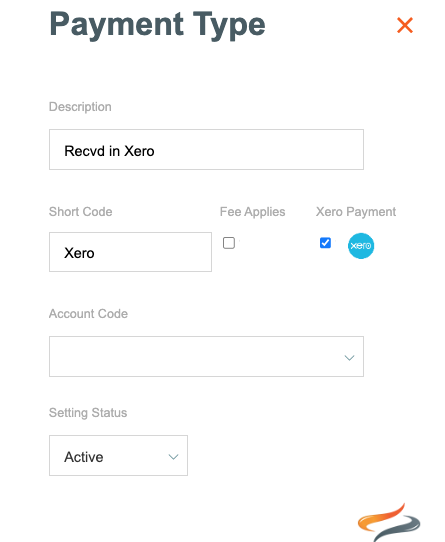Close the Payment Type dialog
445x542 pixels.
[x=405, y=25]
